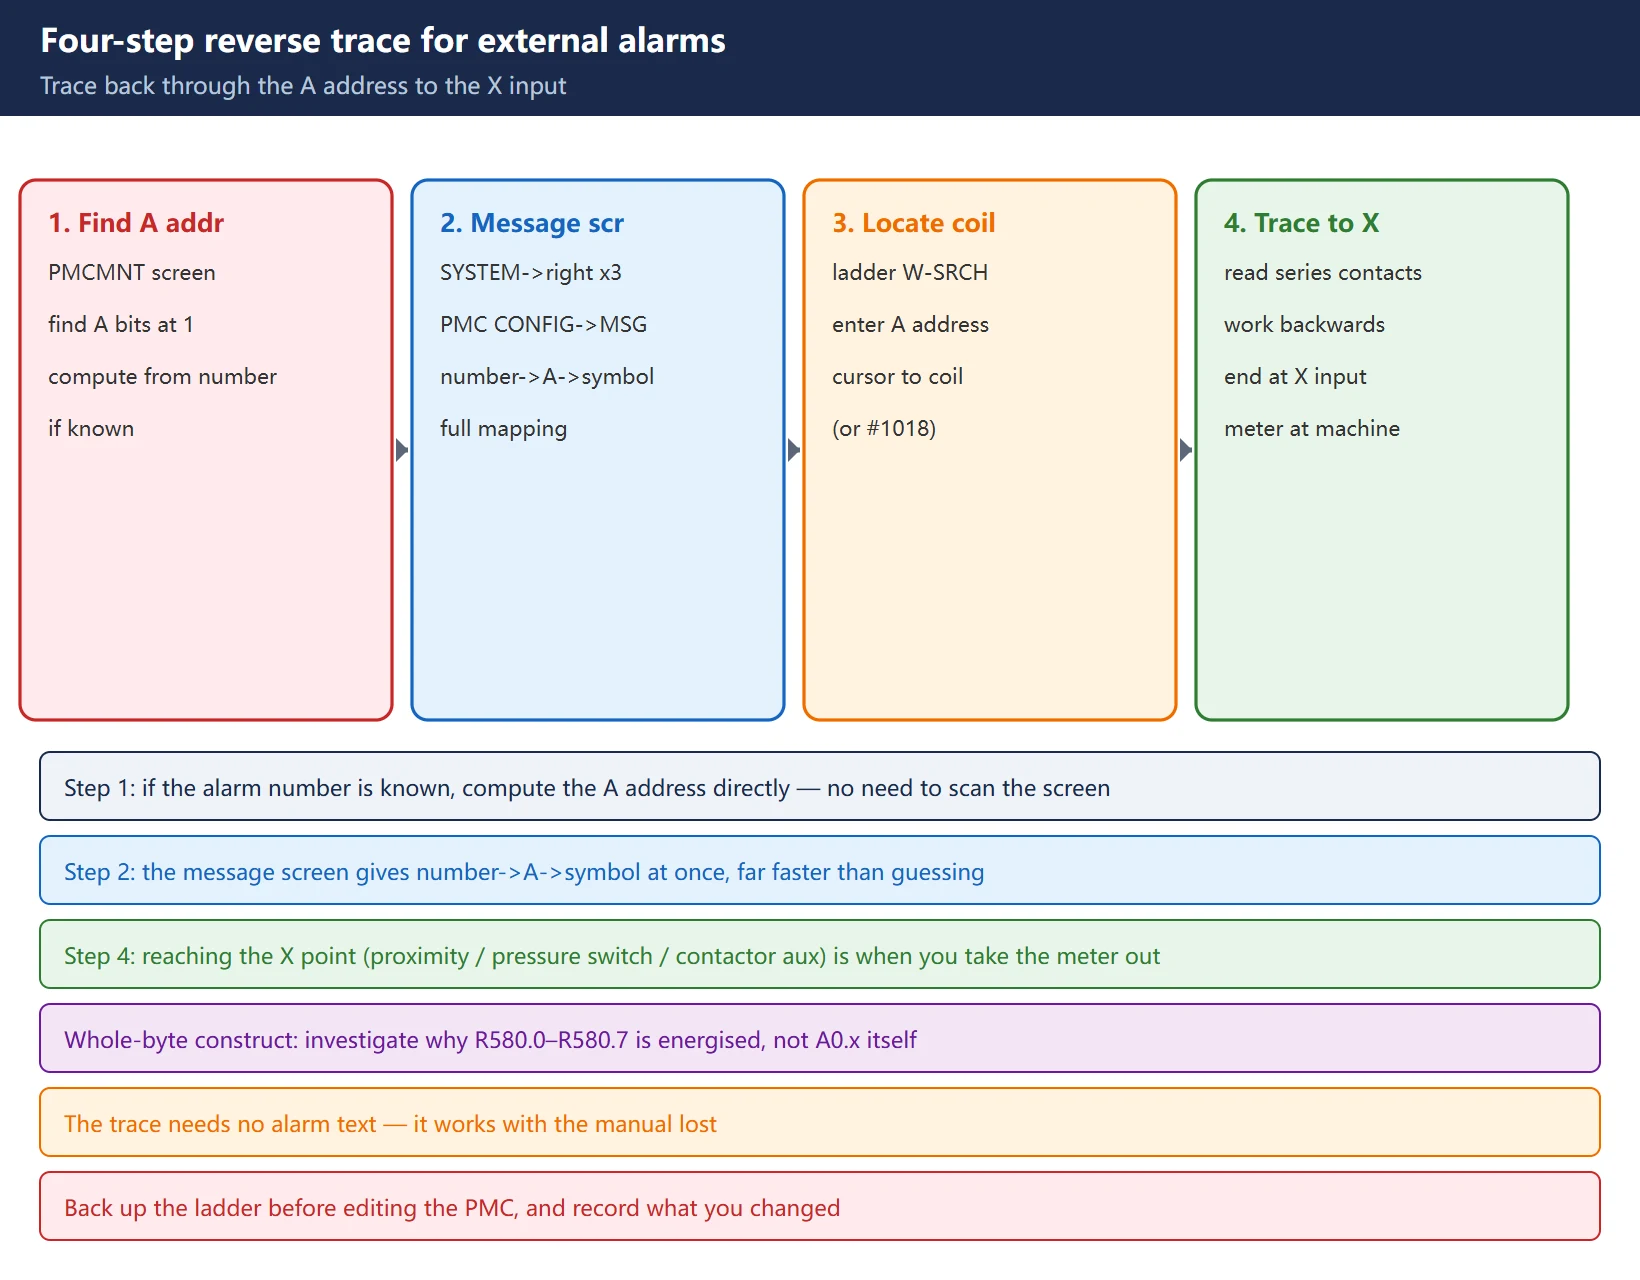Click 'SYSTEM->right x3' line
1640x1280 pixels.
(x=531, y=273)
